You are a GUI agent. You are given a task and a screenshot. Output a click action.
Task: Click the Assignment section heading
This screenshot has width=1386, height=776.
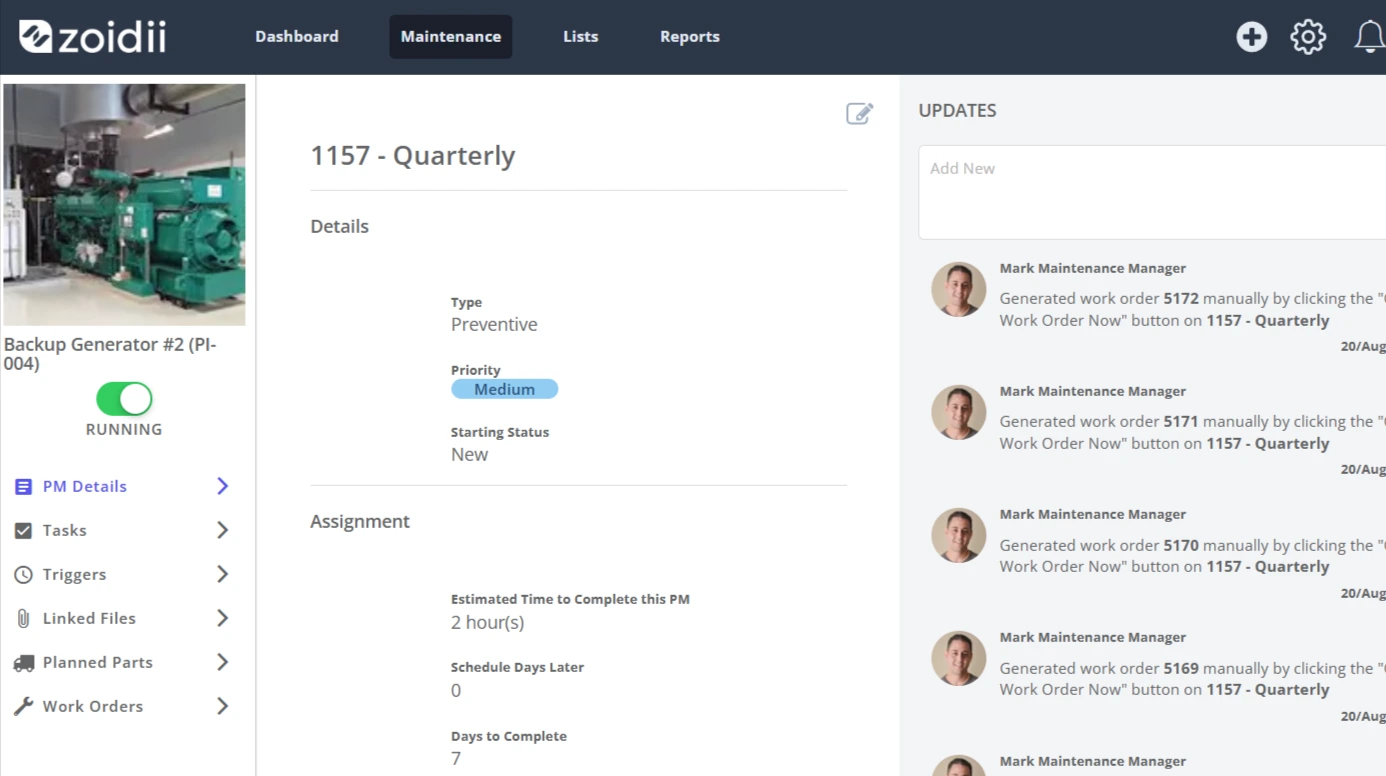(360, 522)
